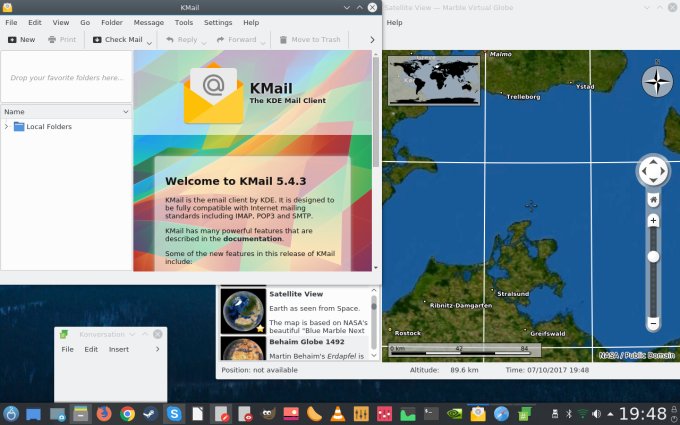This screenshot has width=680, height=425.
Task: Open the Insert menu in Konversation
Action: (x=119, y=349)
